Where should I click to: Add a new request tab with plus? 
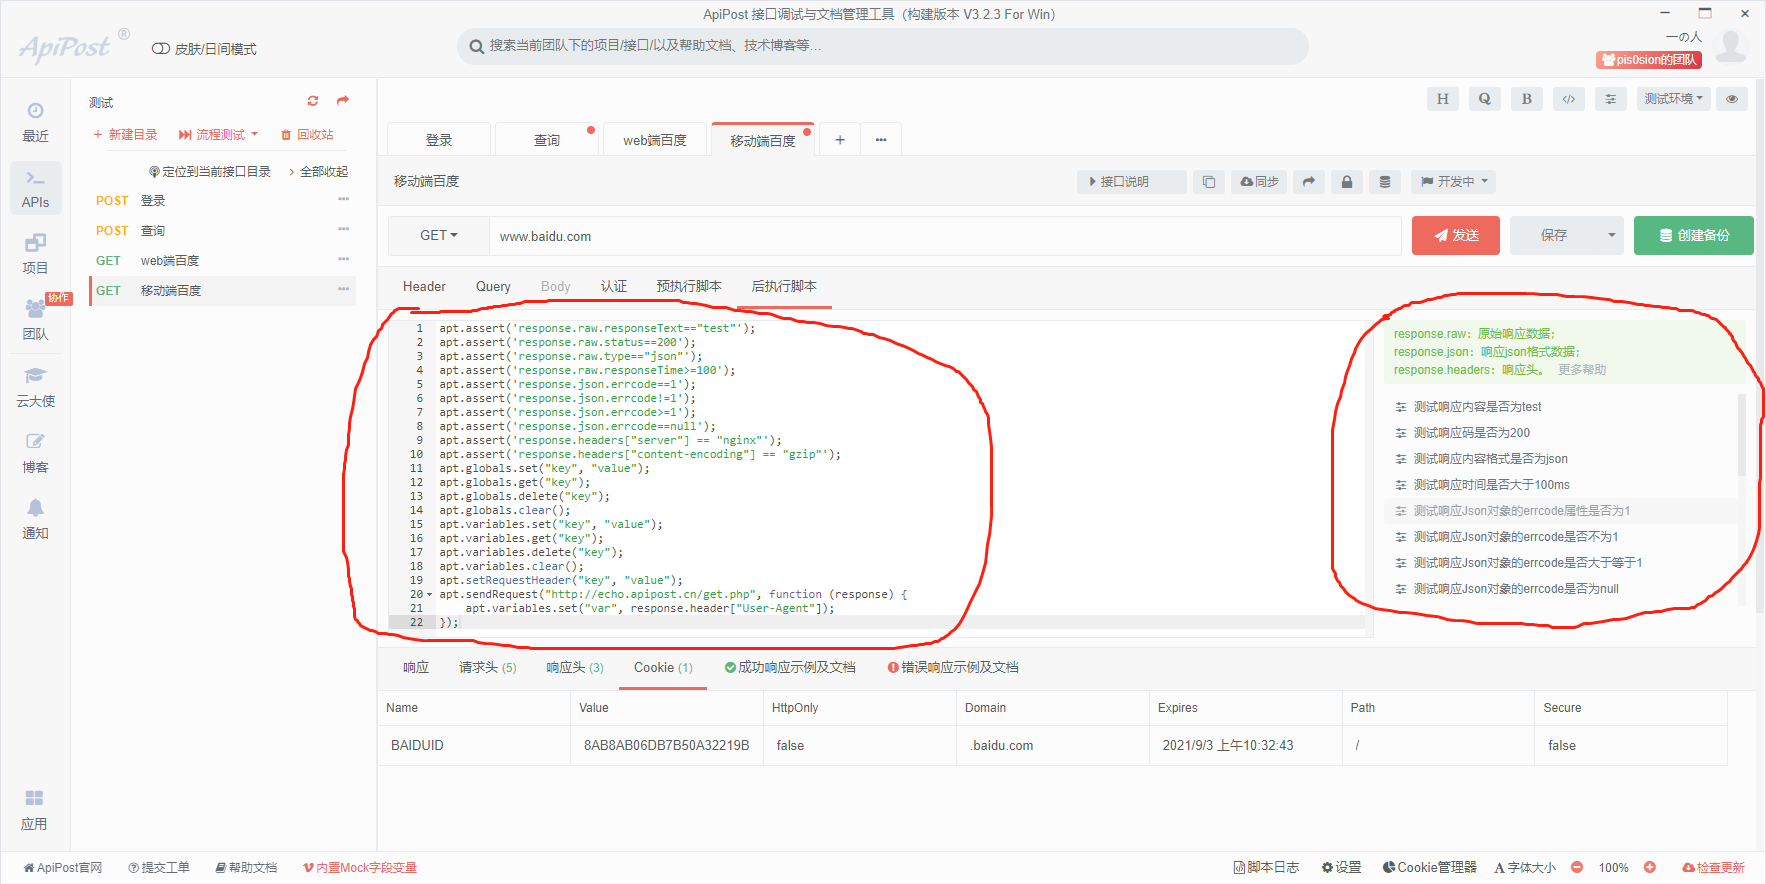pyautogui.click(x=840, y=140)
